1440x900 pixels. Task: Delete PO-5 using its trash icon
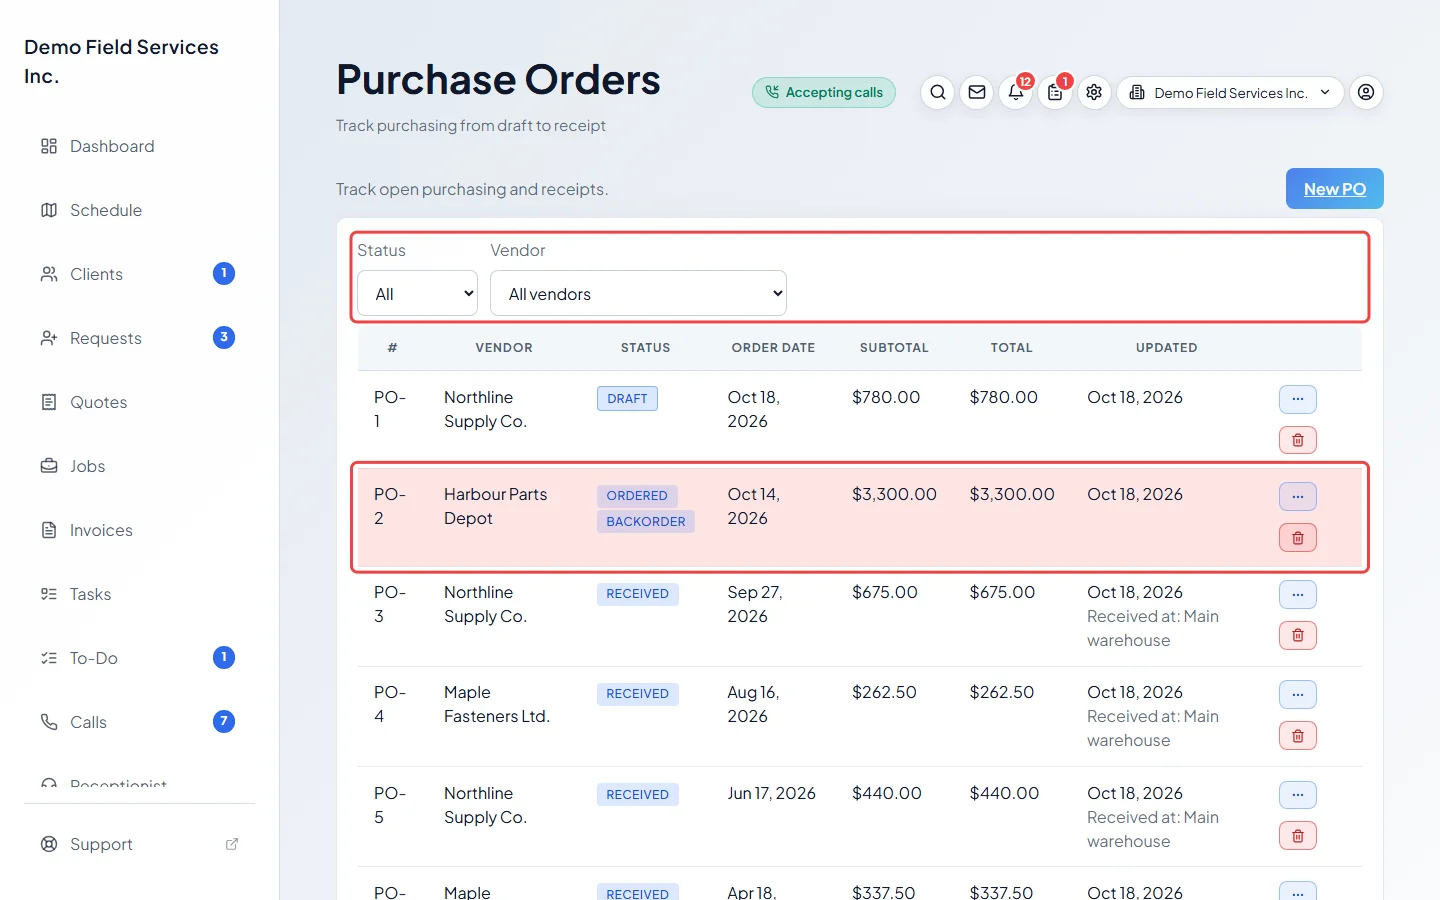1298,836
